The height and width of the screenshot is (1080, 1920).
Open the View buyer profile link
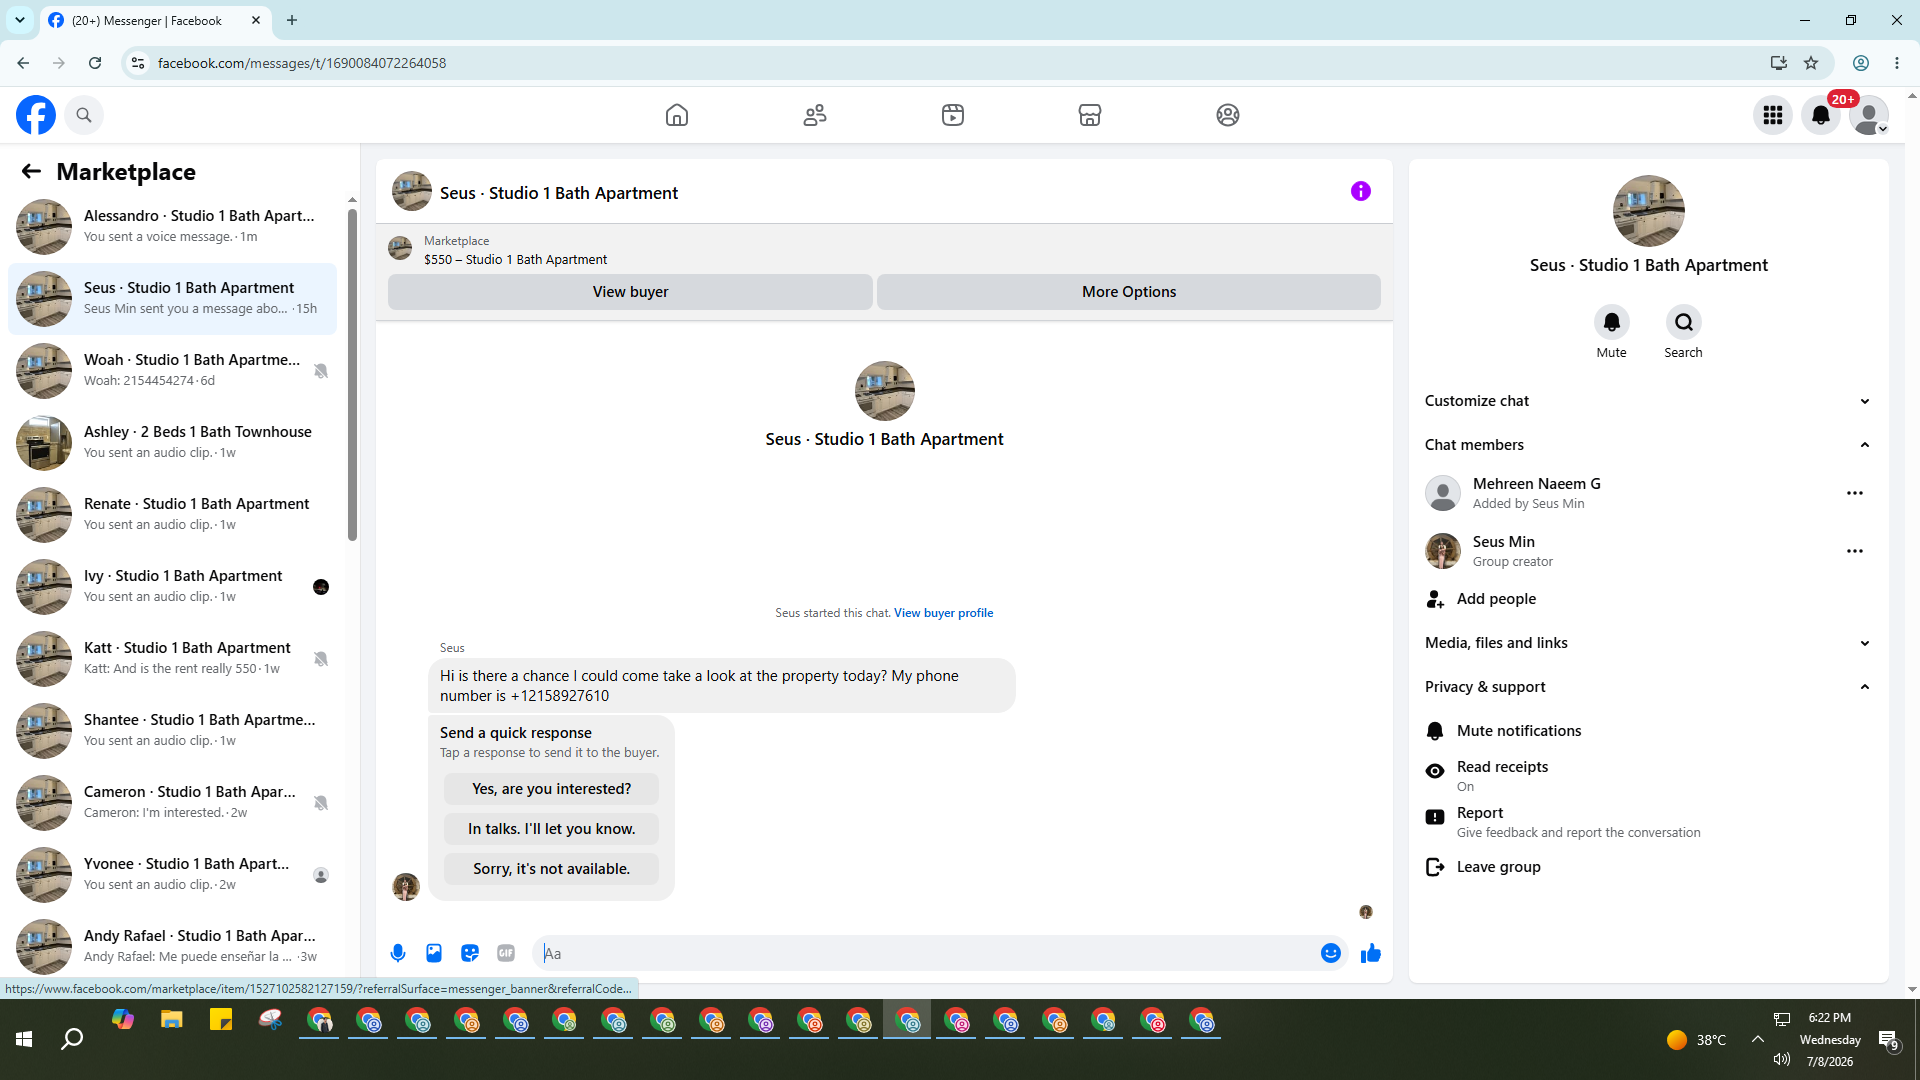pyautogui.click(x=943, y=613)
